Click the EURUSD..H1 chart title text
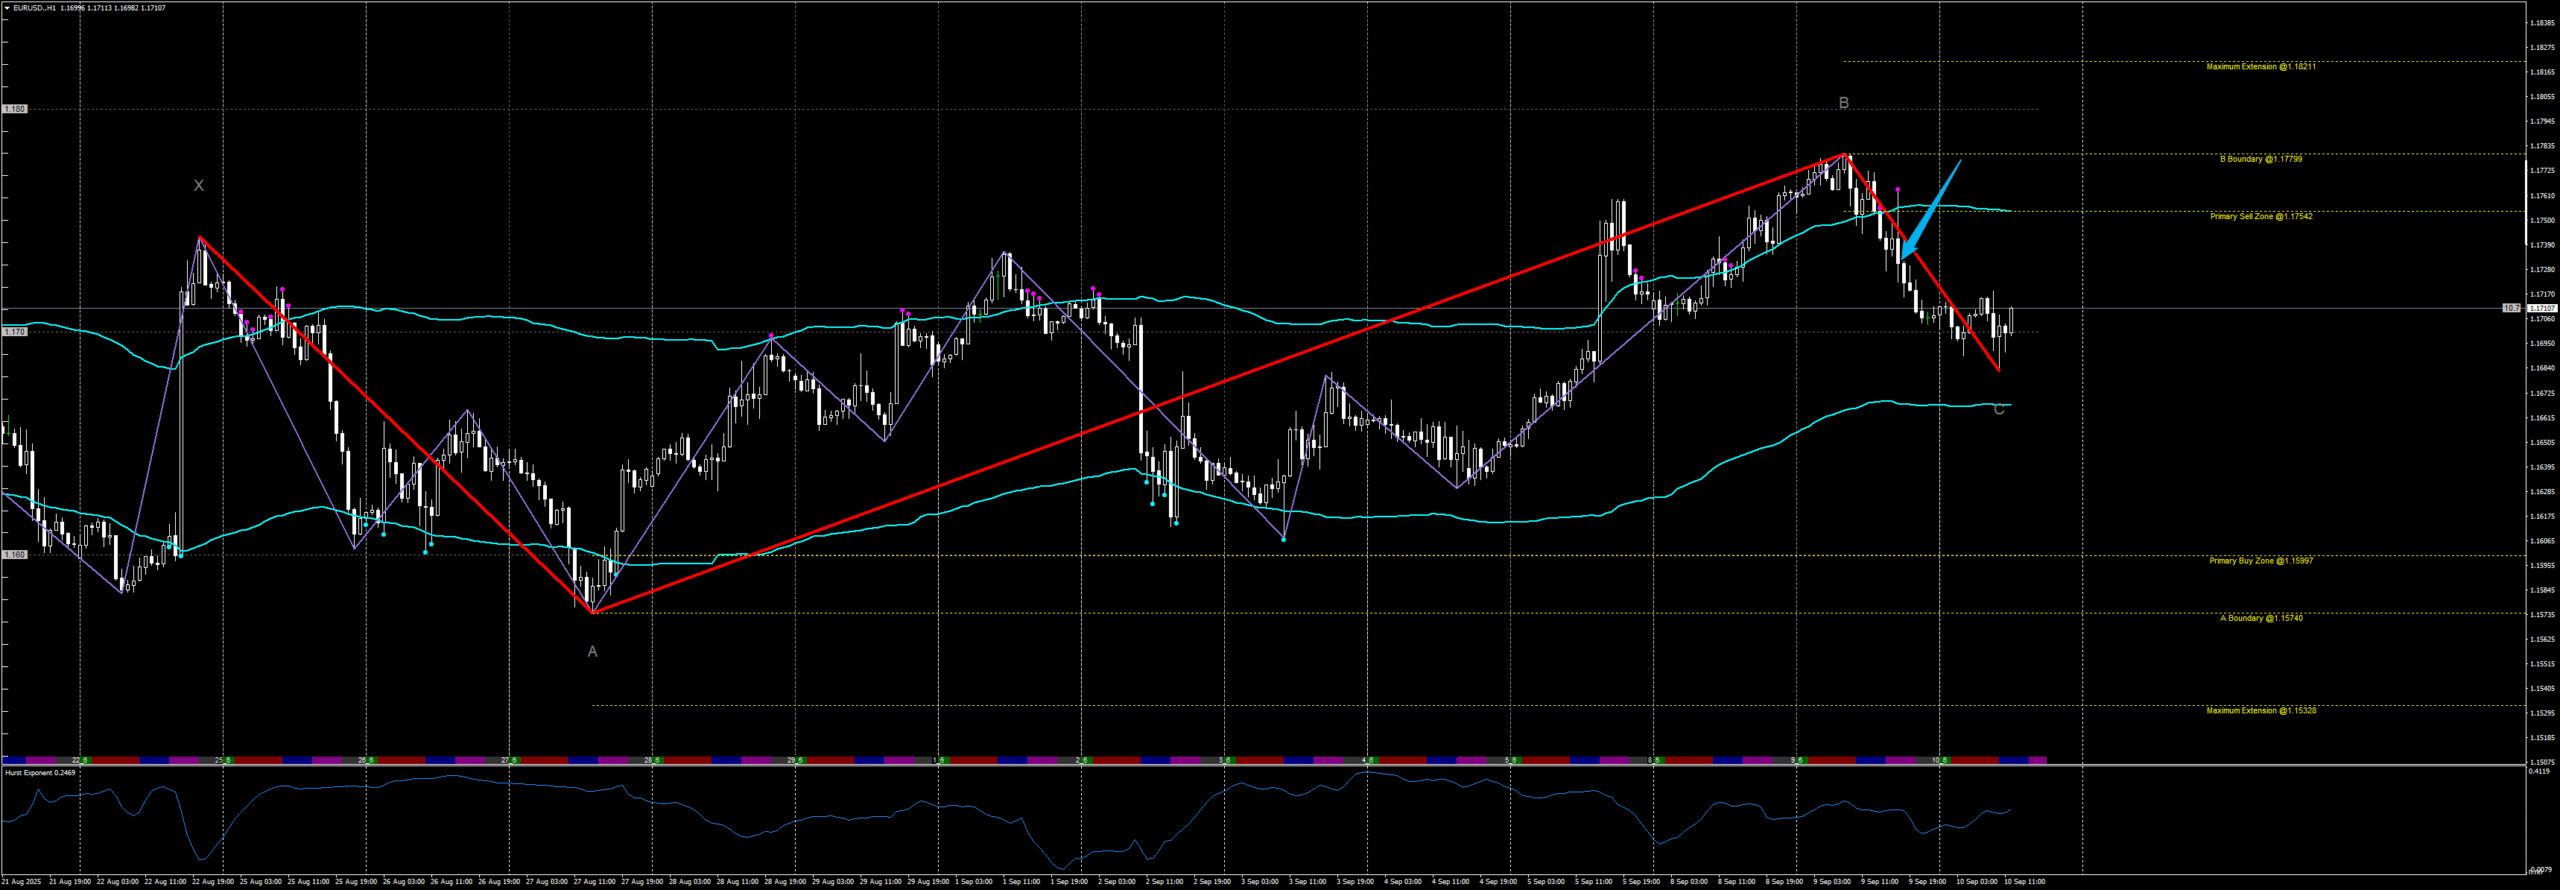 pos(35,8)
